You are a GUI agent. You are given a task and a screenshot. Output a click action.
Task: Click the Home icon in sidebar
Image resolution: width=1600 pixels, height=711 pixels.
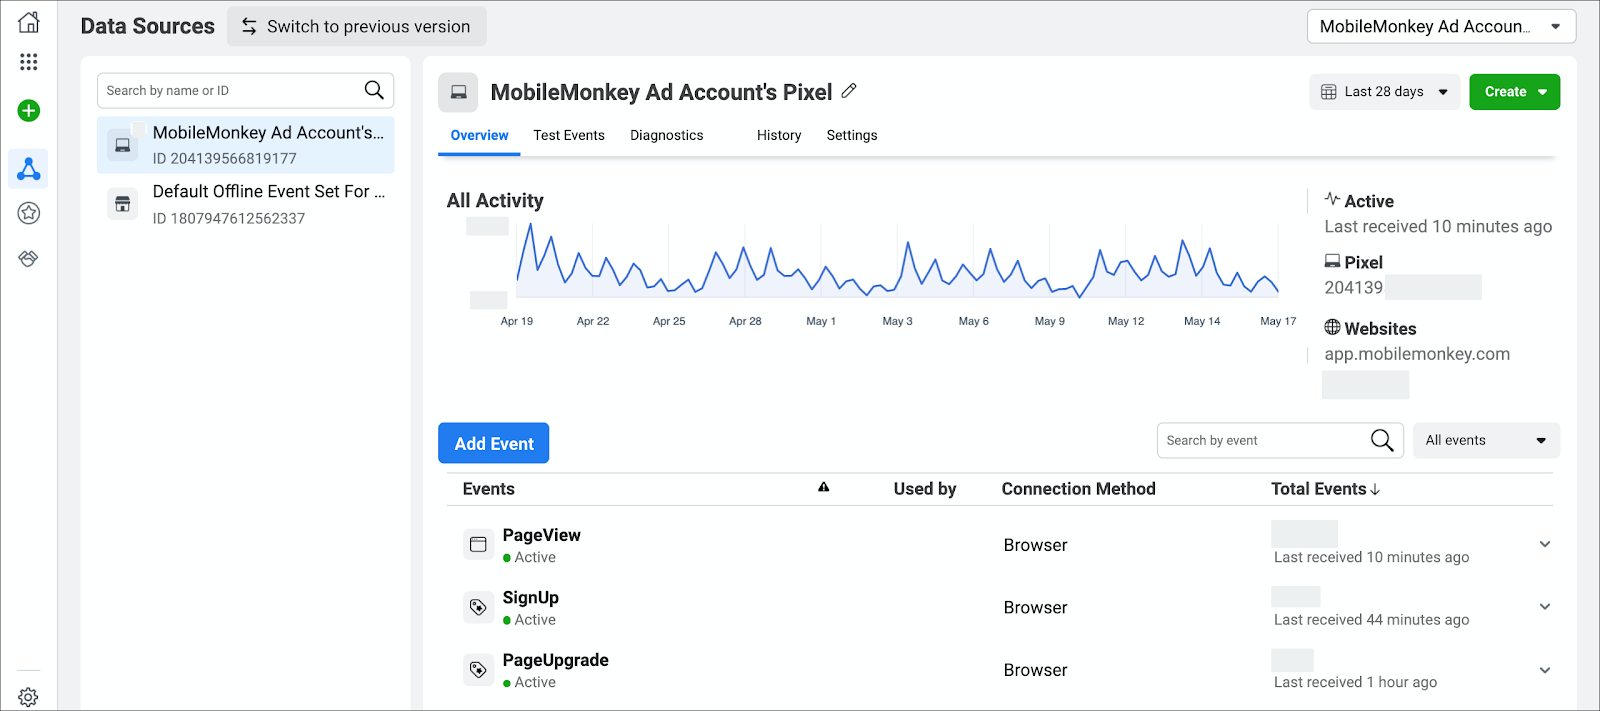[x=29, y=22]
